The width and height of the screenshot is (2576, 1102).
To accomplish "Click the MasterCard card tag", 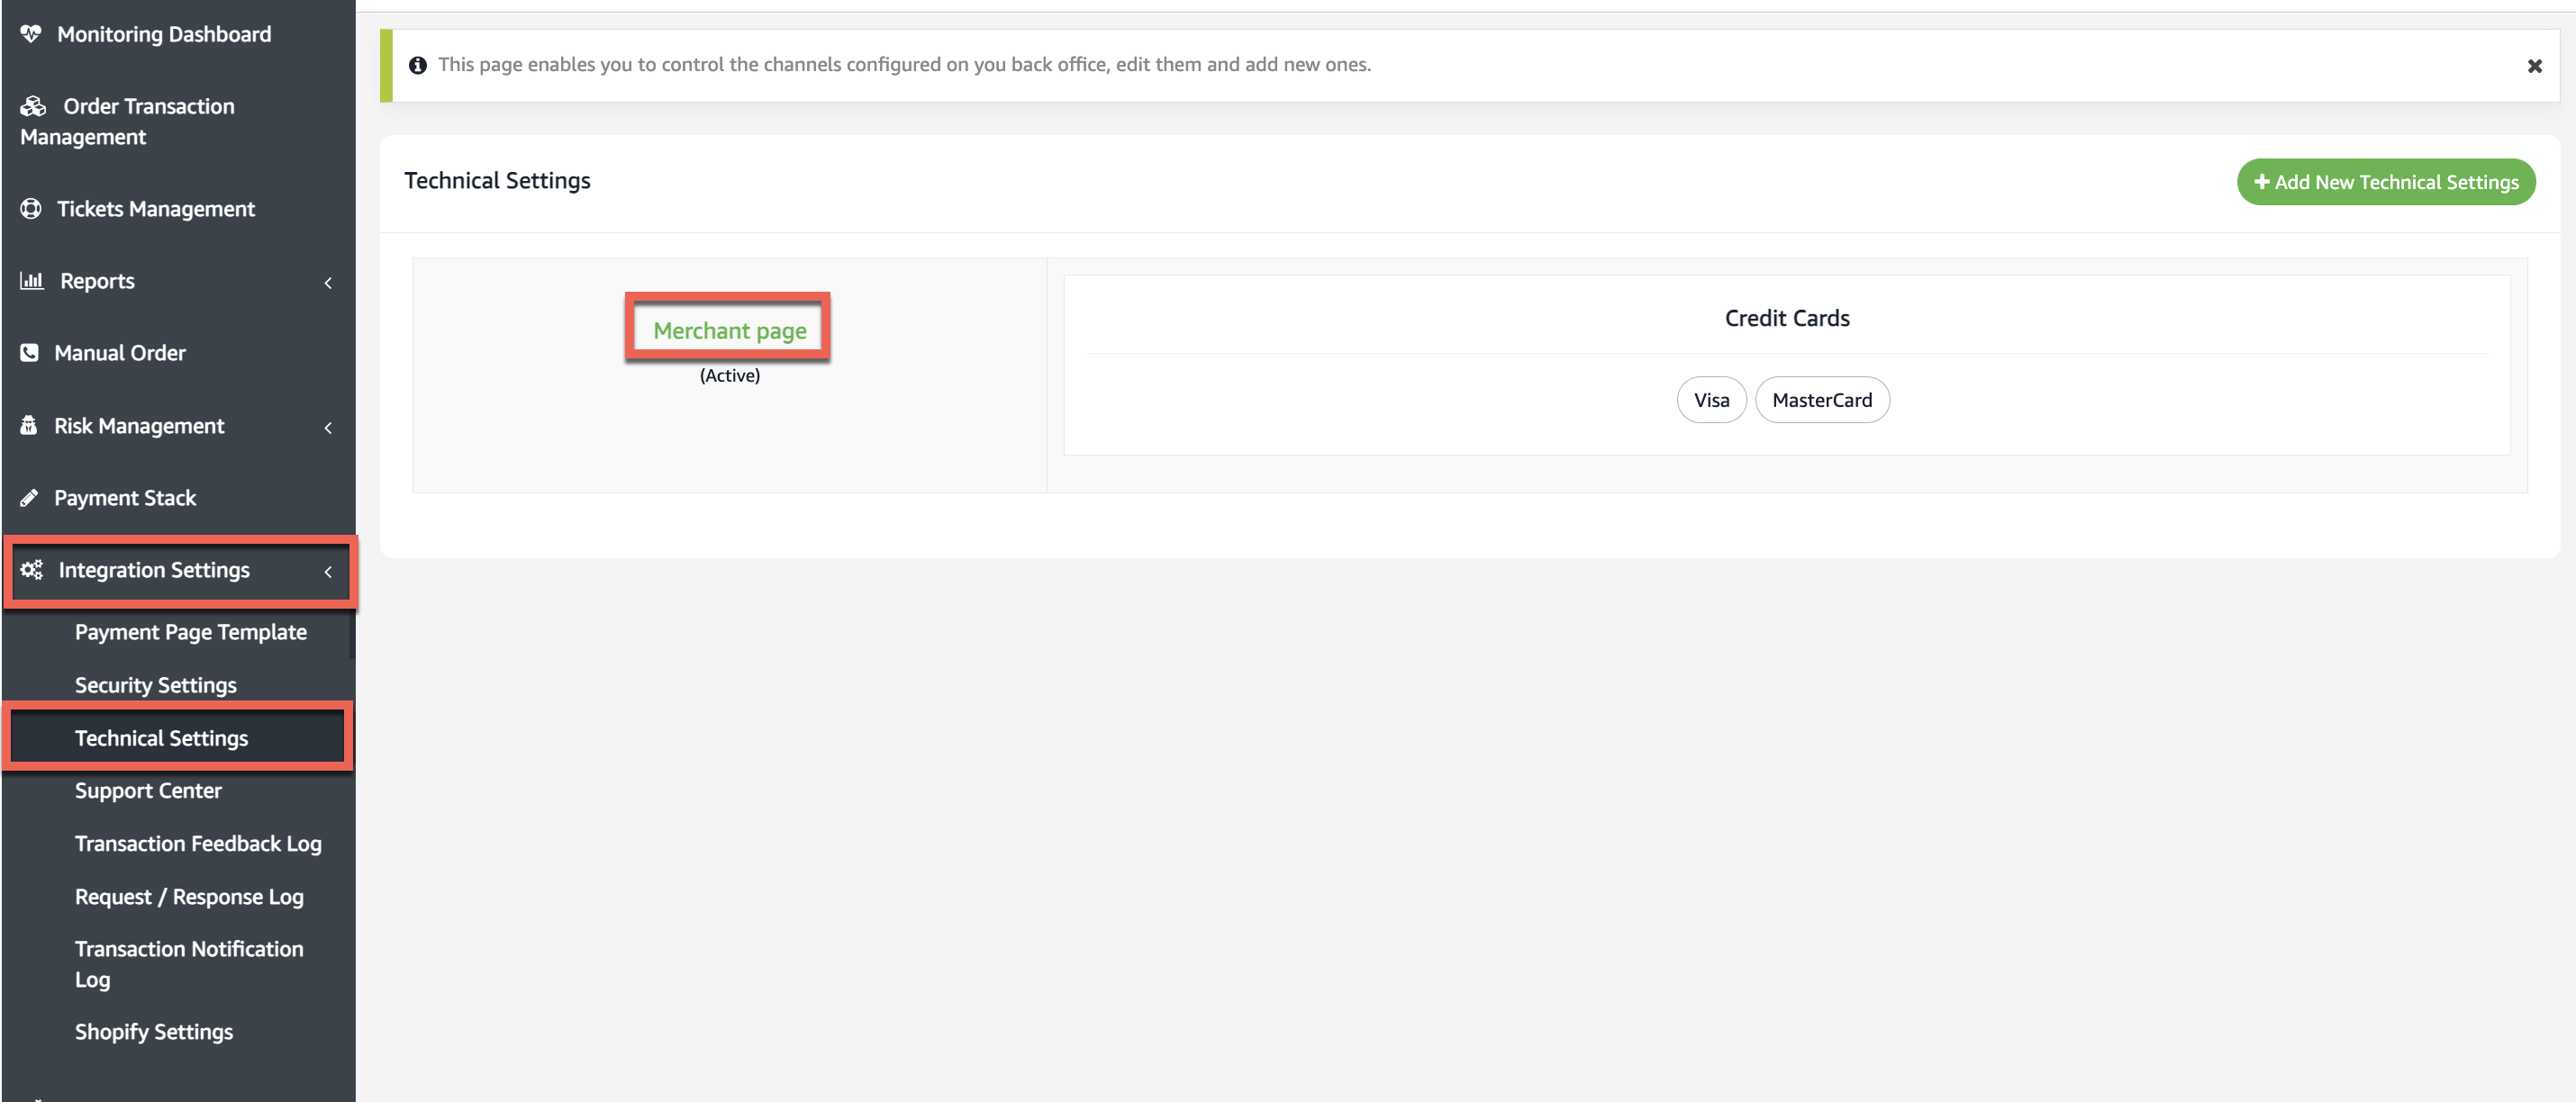I will pyautogui.click(x=1821, y=400).
